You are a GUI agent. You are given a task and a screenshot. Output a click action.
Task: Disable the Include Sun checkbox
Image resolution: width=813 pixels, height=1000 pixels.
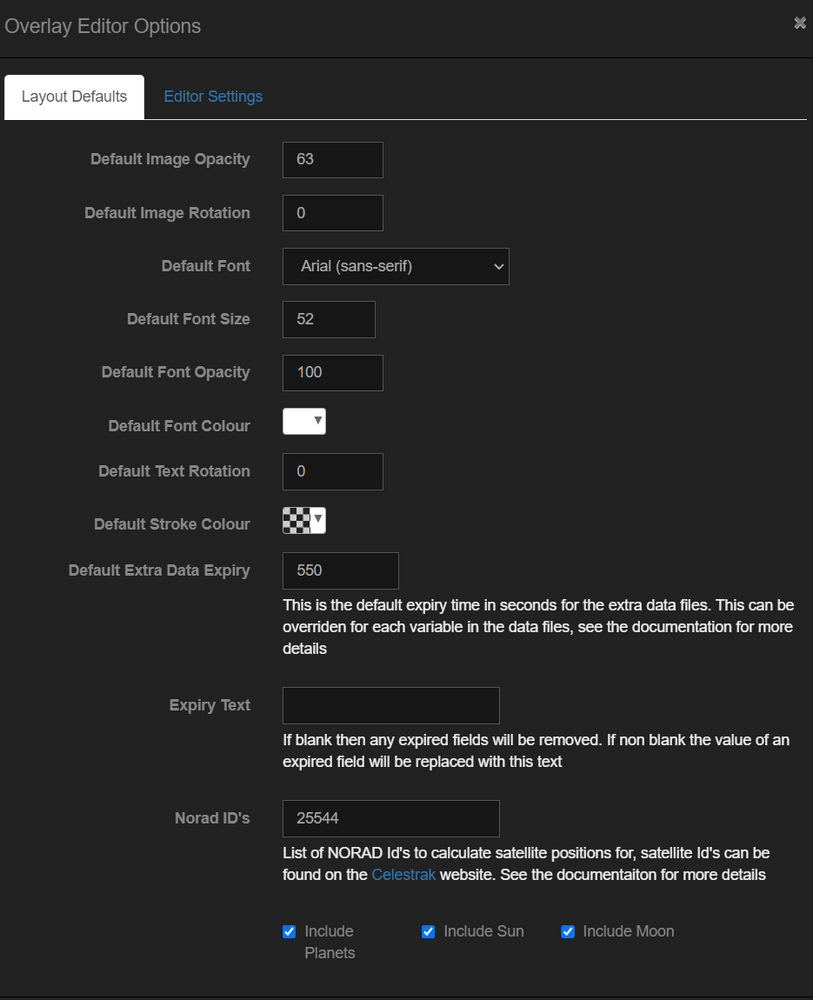[428, 931]
